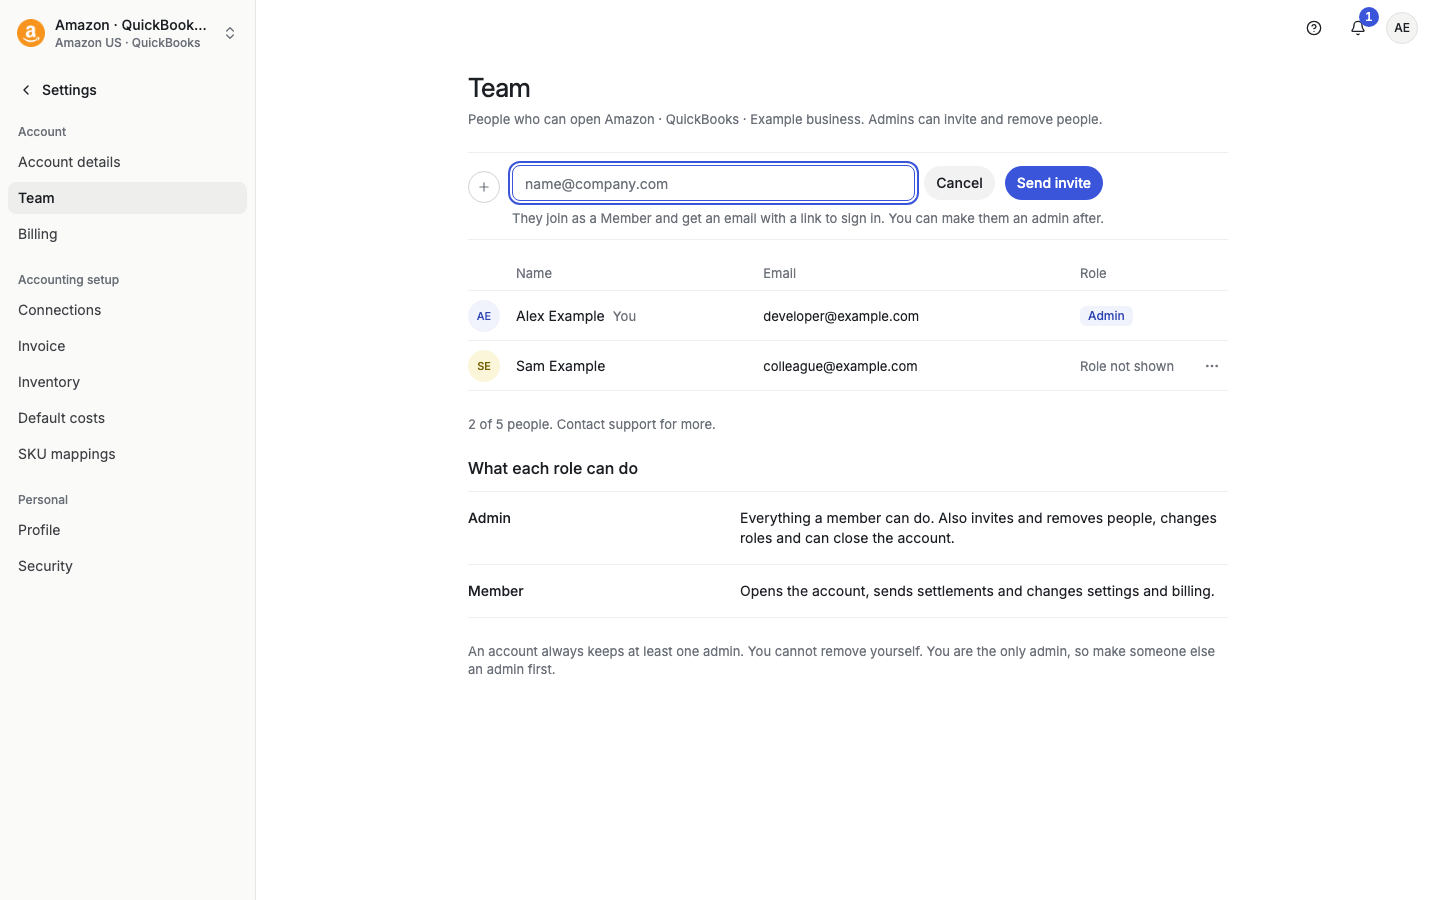Click the Name column header
Image resolution: width=1440 pixels, height=900 pixels.
tap(534, 273)
